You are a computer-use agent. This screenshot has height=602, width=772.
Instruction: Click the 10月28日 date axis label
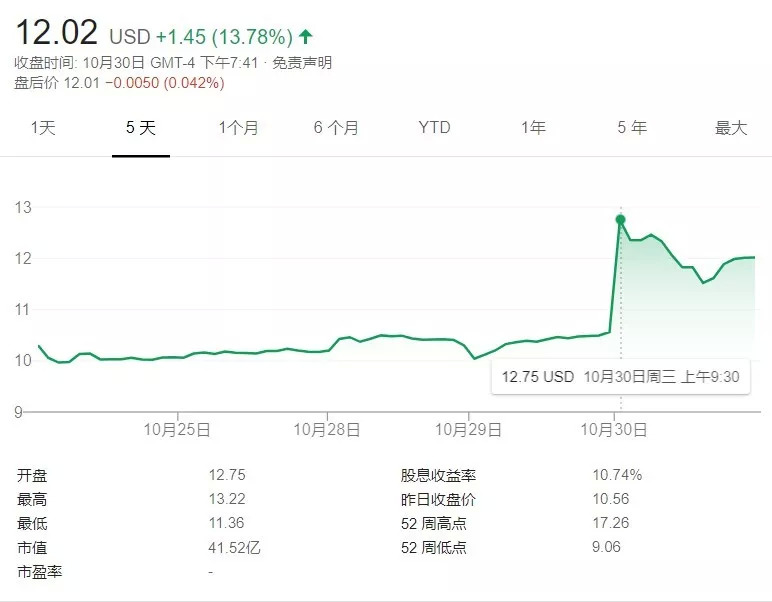coord(326,429)
